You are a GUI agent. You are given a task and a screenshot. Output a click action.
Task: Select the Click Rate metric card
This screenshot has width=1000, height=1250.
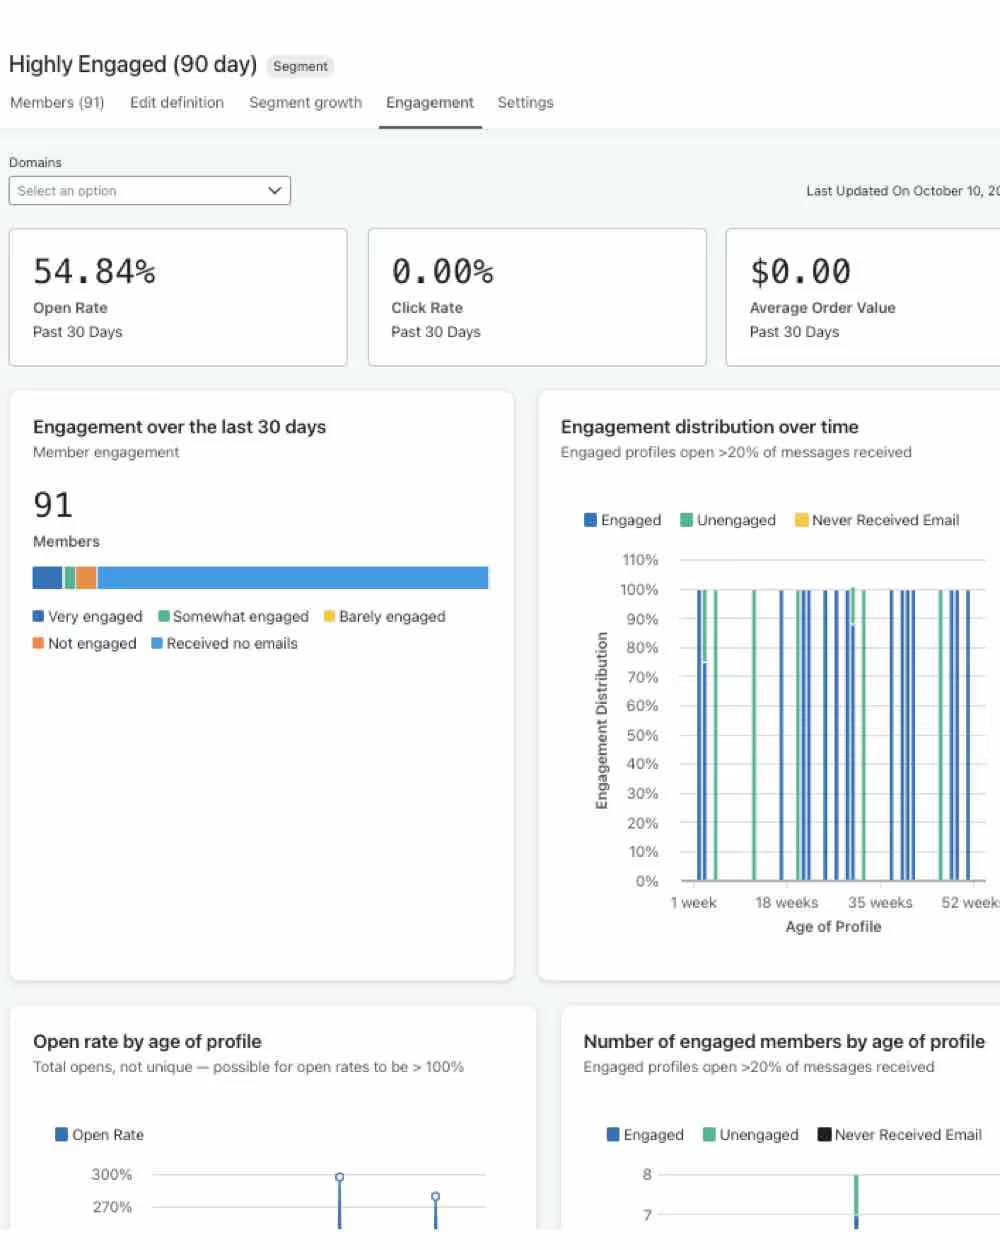[537, 297]
